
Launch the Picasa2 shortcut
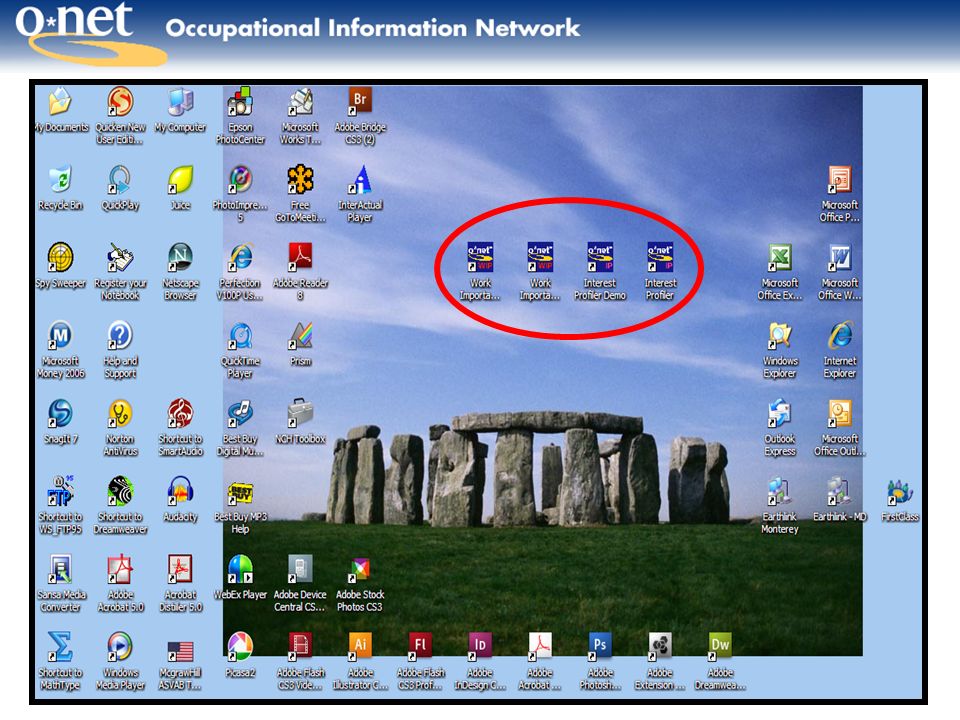point(240,647)
